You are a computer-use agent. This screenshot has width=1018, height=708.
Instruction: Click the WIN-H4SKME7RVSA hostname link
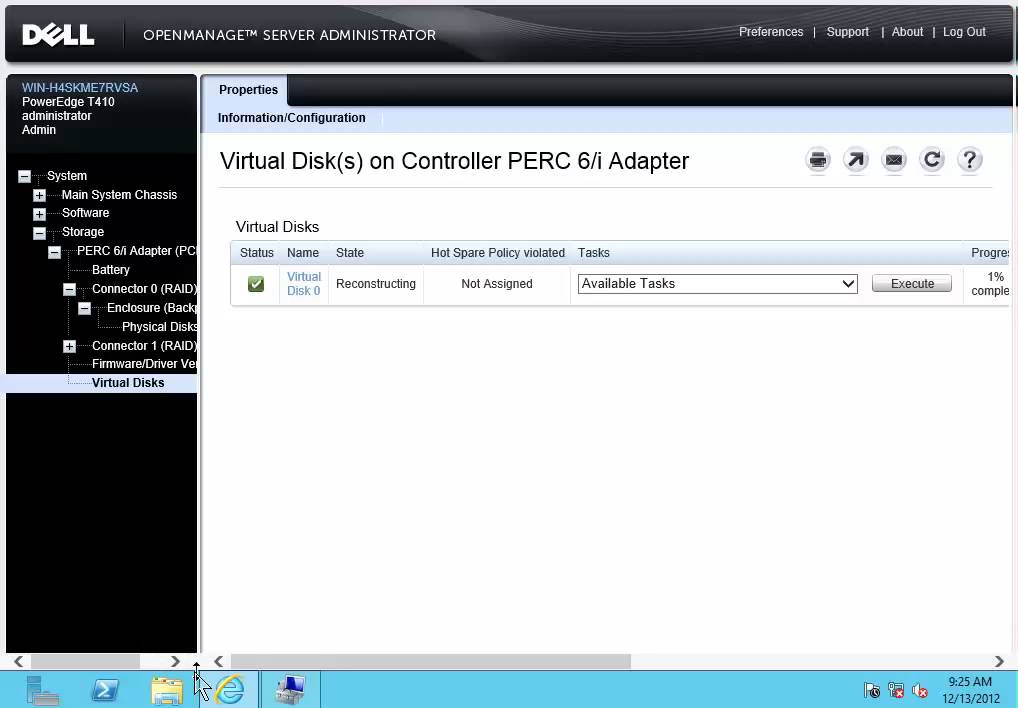(80, 88)
